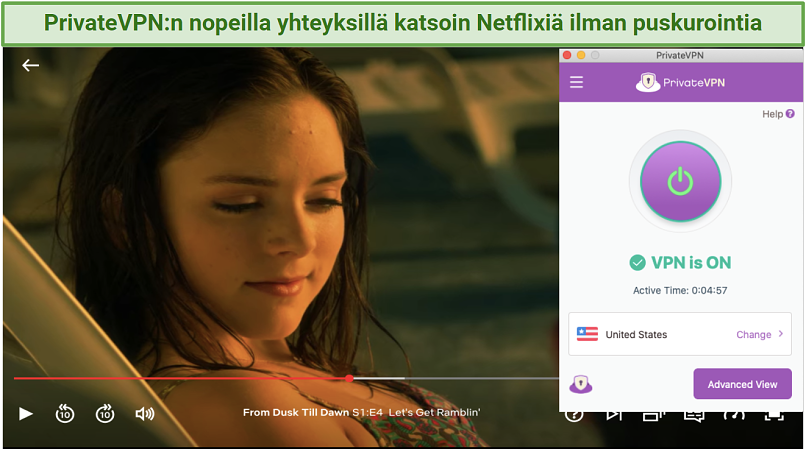Toggle the VPN power button off
The image size is (806, 449).
[x=680, y=181]
